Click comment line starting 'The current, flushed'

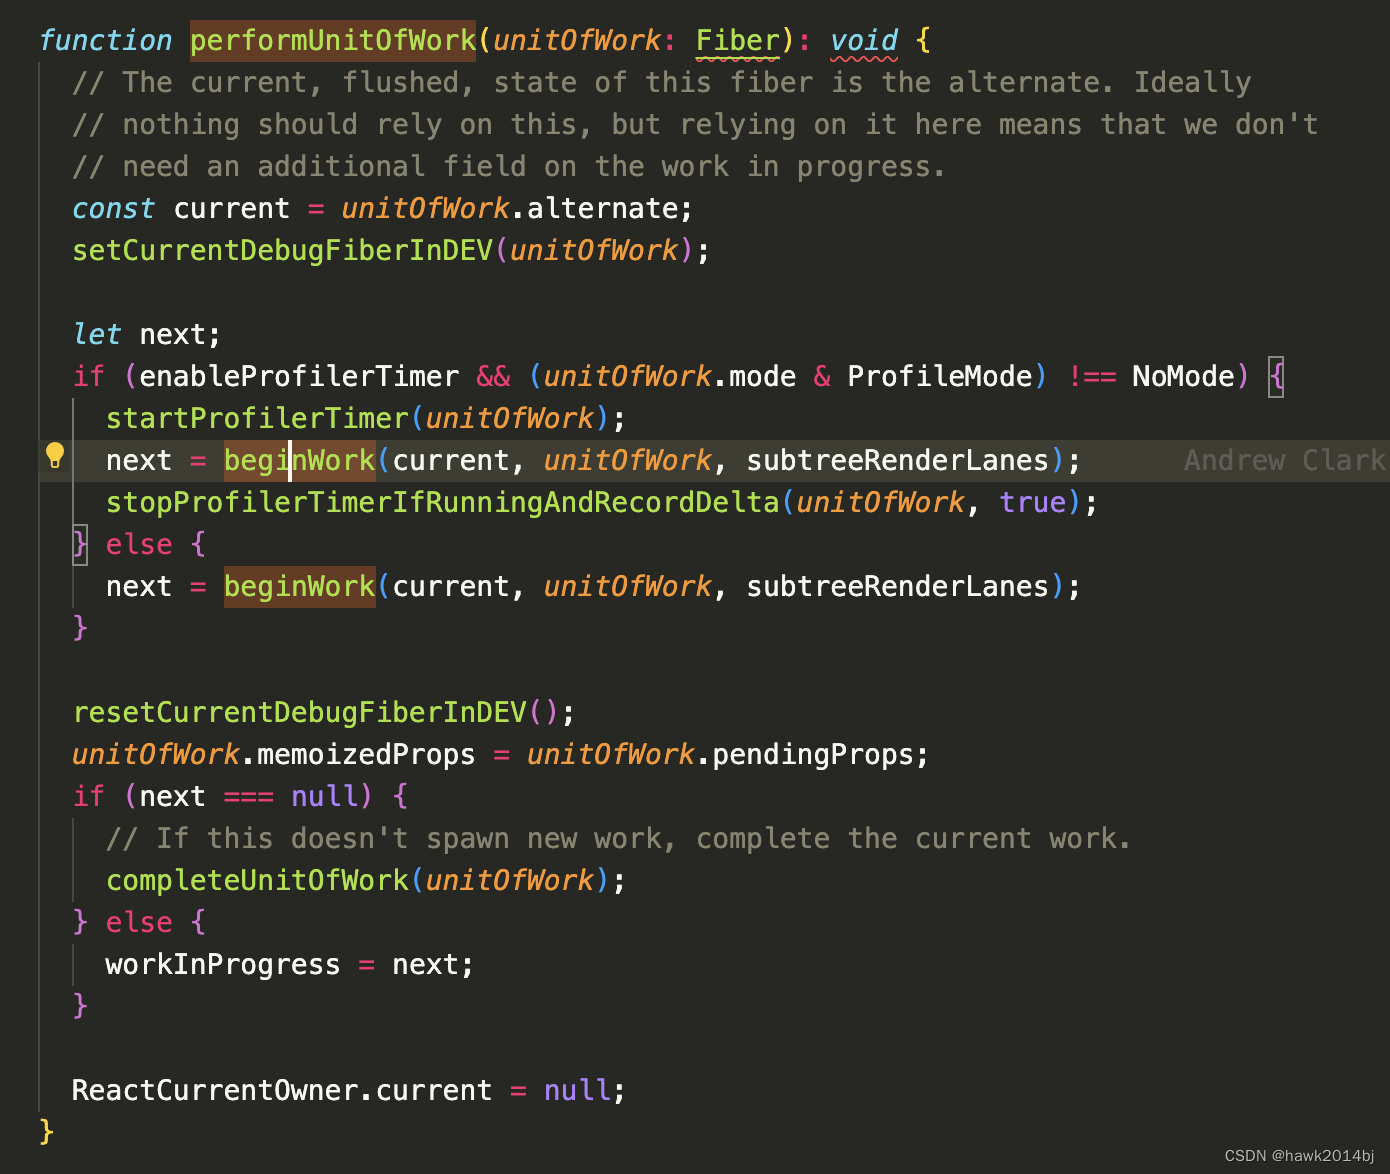coord(661,82)
